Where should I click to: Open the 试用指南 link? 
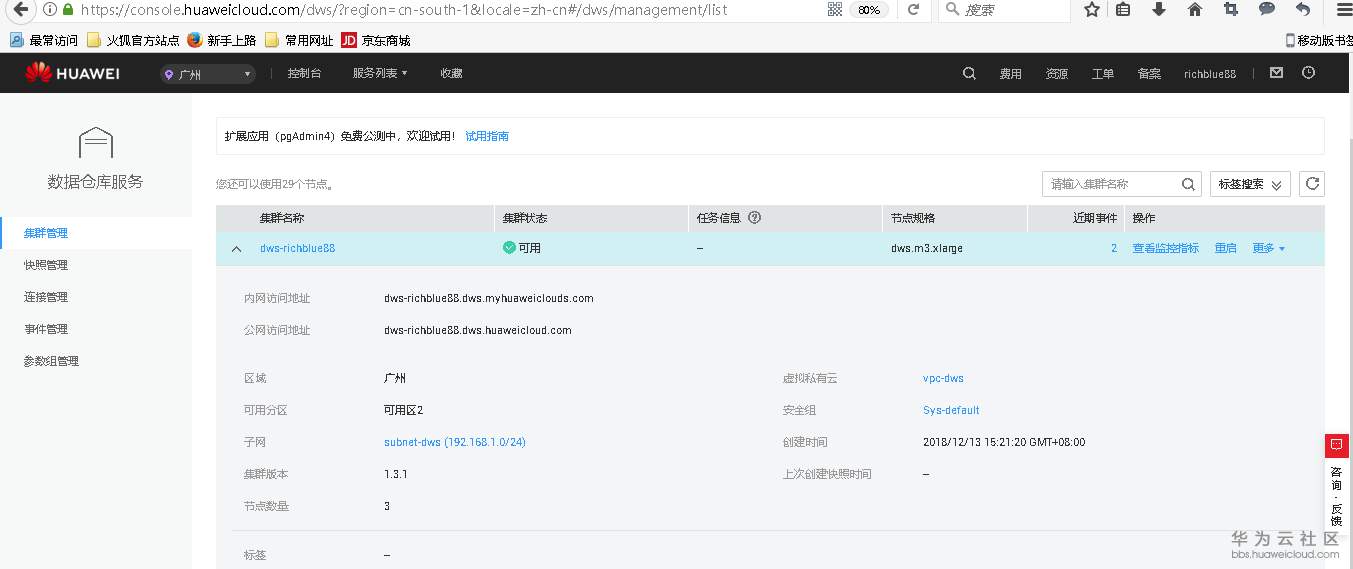[x=487, y=136]
